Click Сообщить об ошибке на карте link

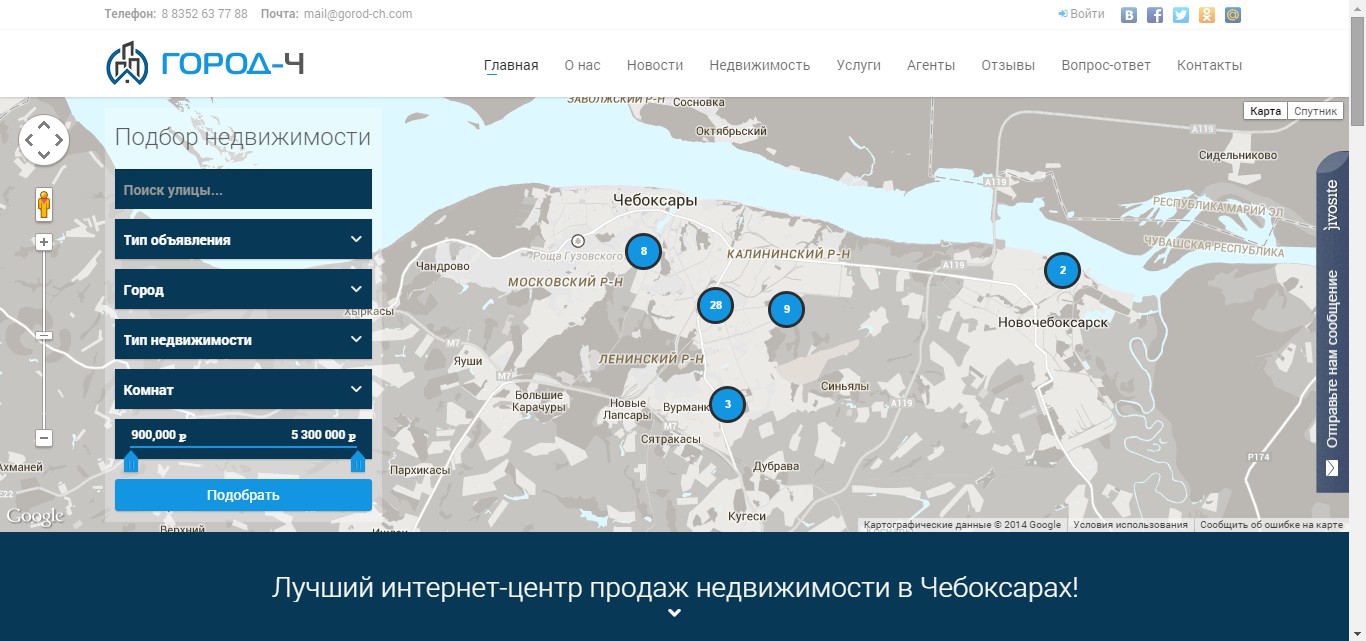coord(1271,525)
